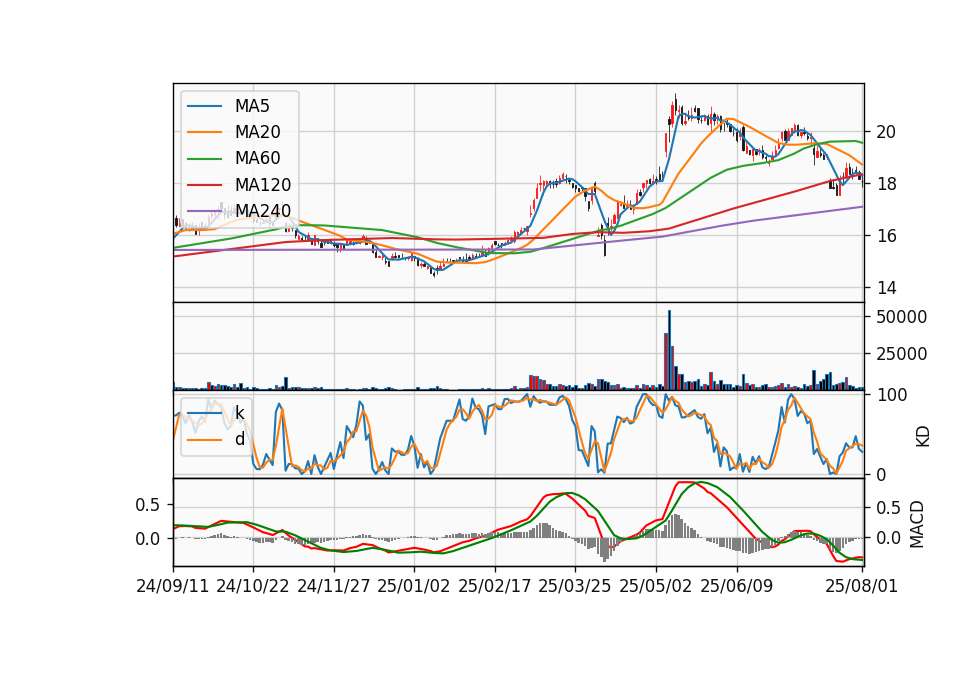Click the tallest volume bar in May
Screen dimensions: 960x690
669,350
